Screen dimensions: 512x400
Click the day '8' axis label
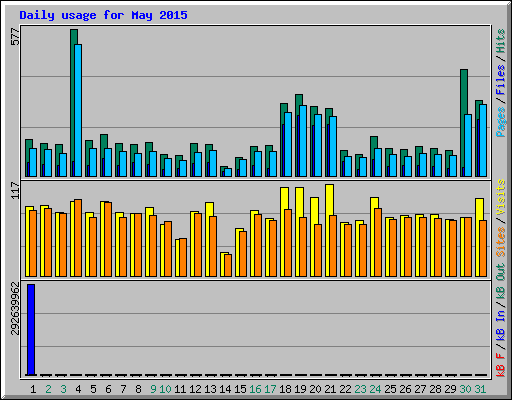pyautogui.click(x=138, y=389)
